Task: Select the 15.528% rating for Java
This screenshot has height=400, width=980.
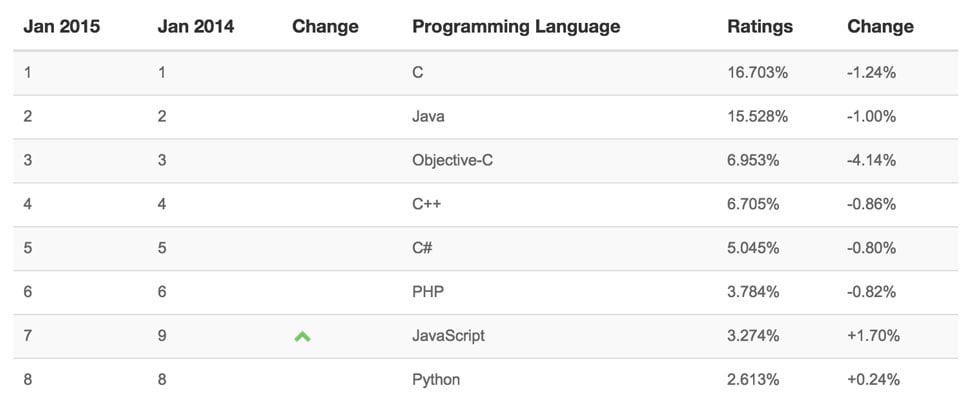Action: point(758,116)
